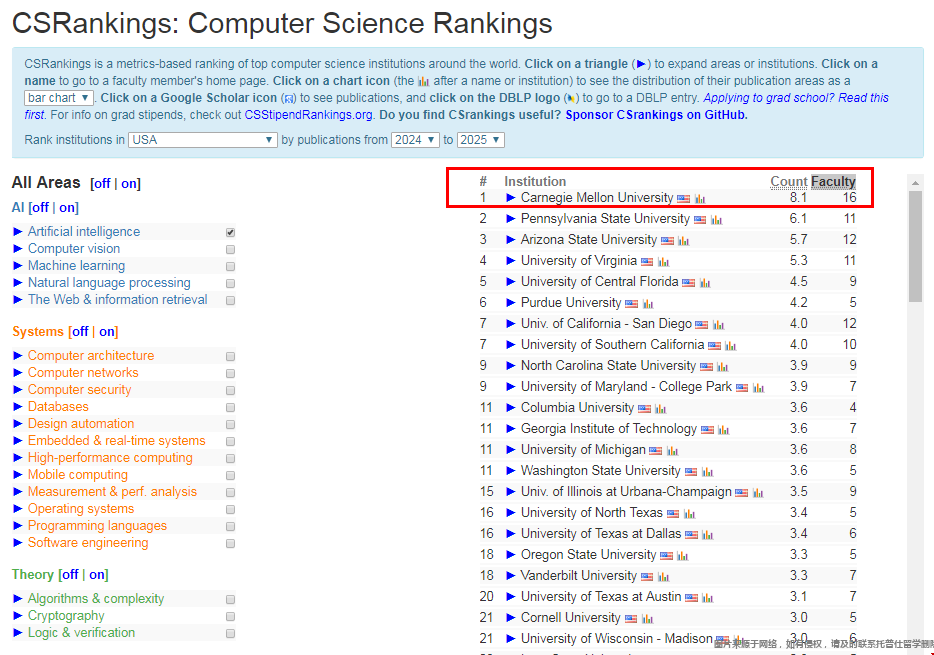Open chart icon for Purdue University
Screen dimensions: 934x655
(x=648, y=304)
